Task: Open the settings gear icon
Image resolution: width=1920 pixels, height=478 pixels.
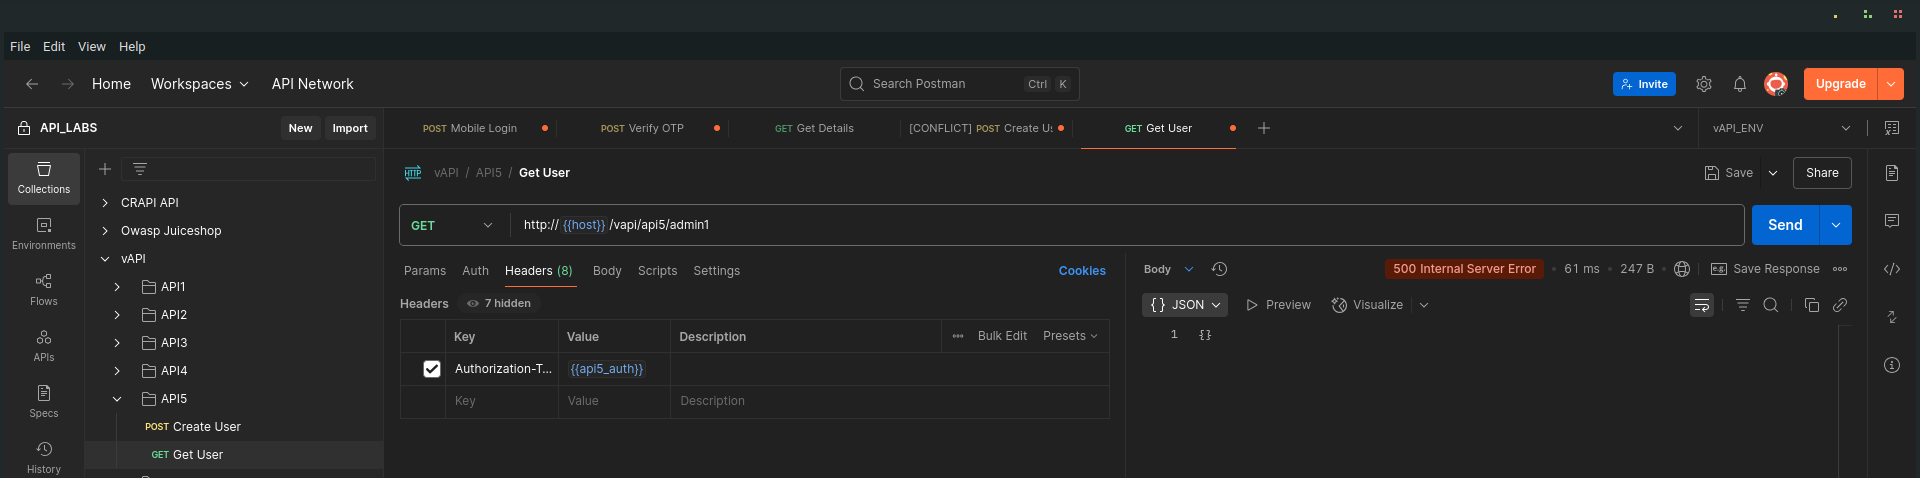Action: point(1704,84)
